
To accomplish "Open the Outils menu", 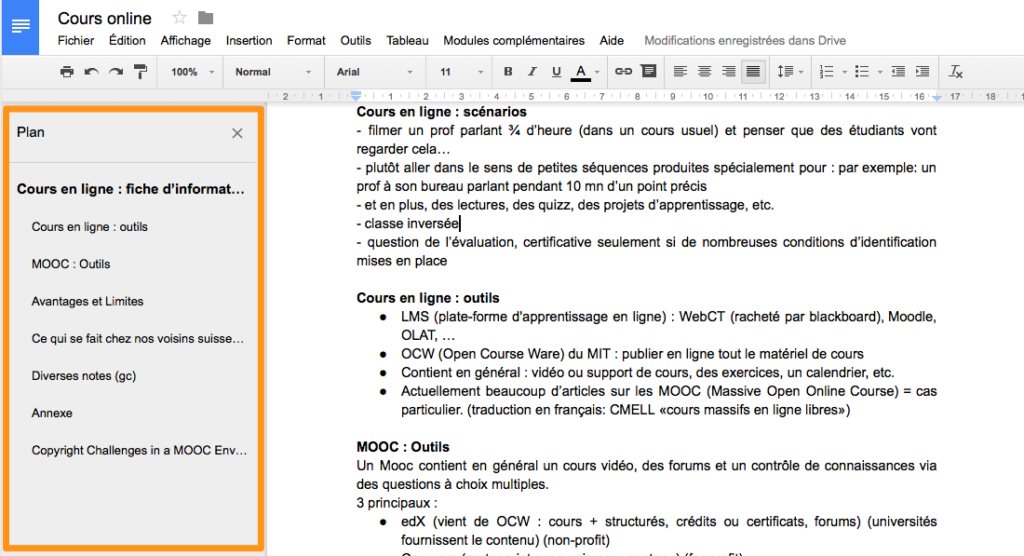I will click(x=355, y=41).
